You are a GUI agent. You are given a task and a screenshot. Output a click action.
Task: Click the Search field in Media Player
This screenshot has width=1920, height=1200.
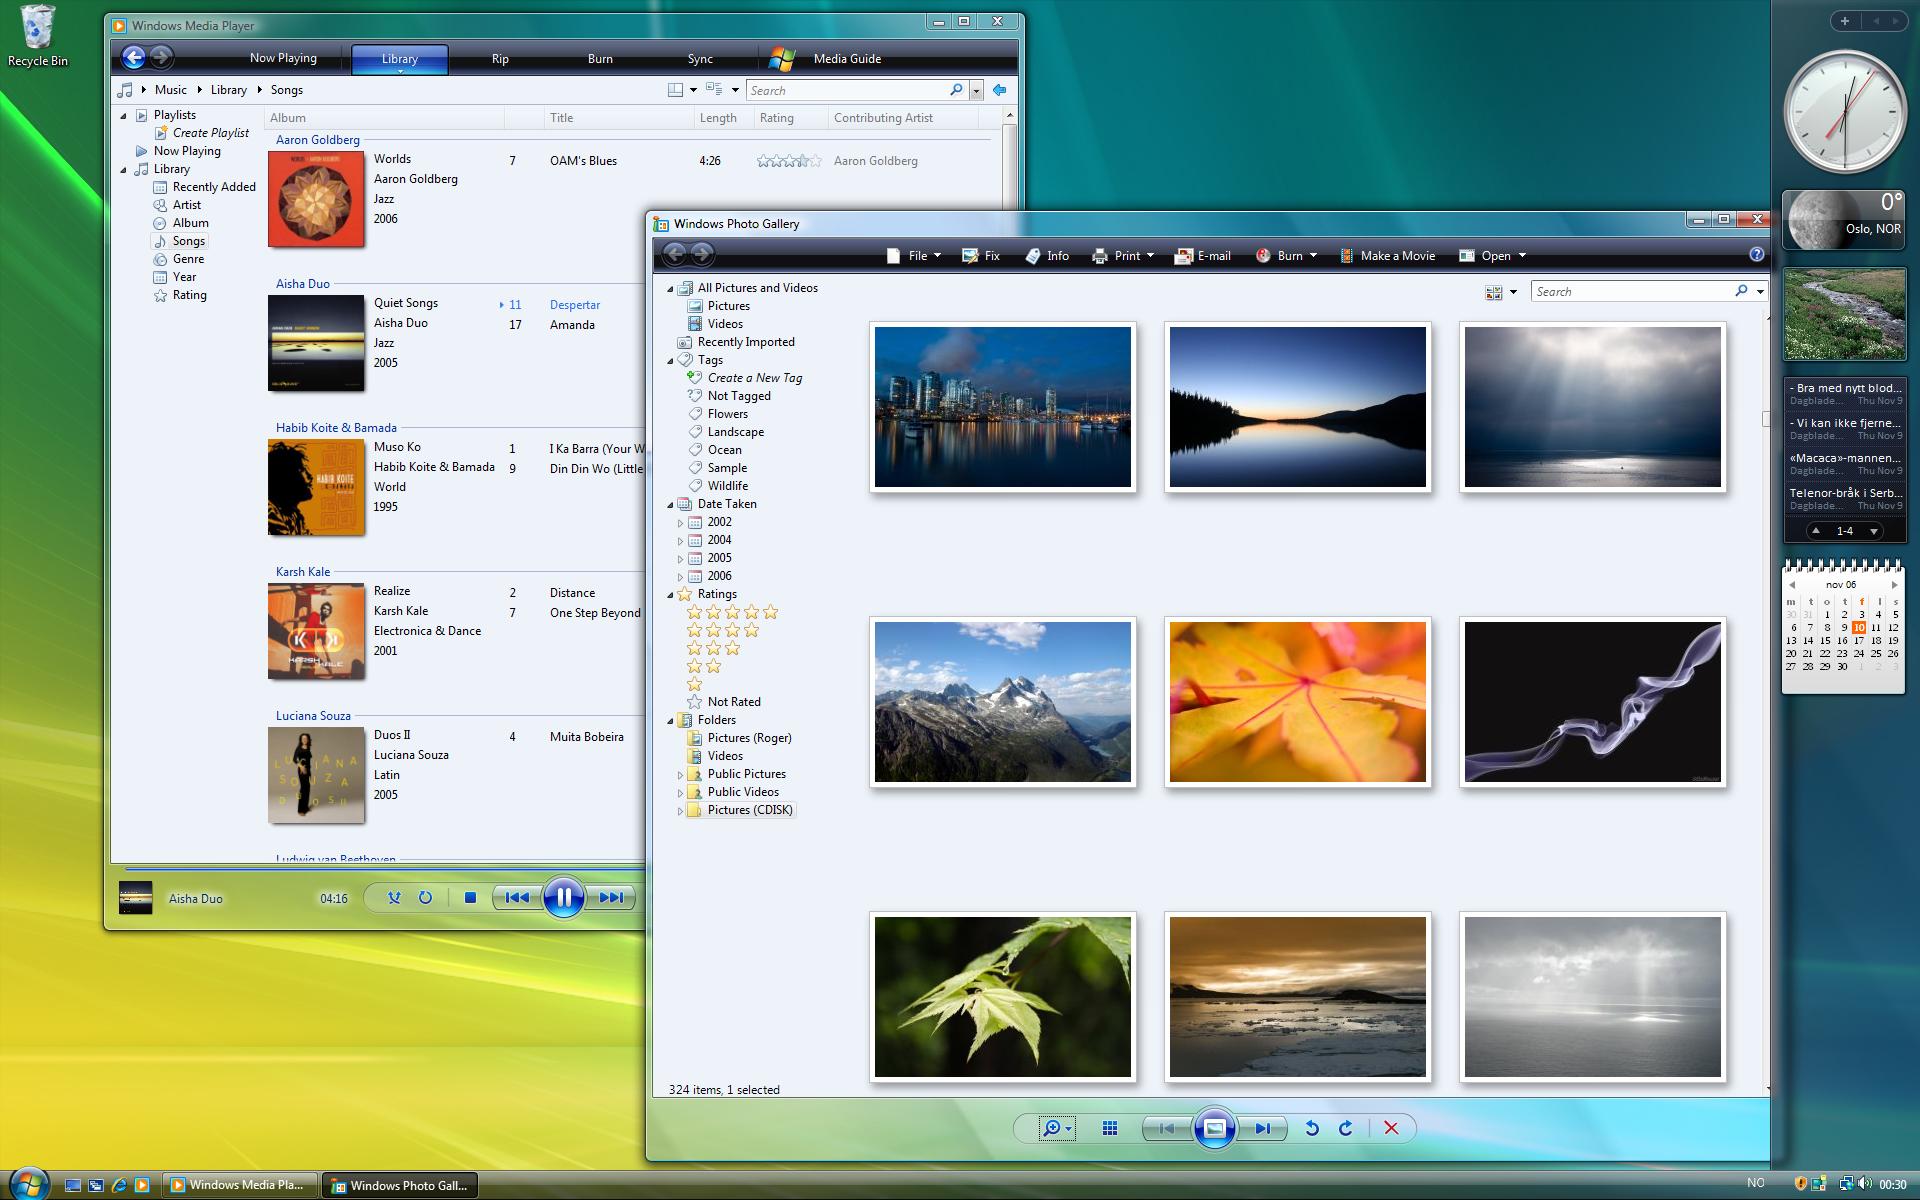pos(848,90)
